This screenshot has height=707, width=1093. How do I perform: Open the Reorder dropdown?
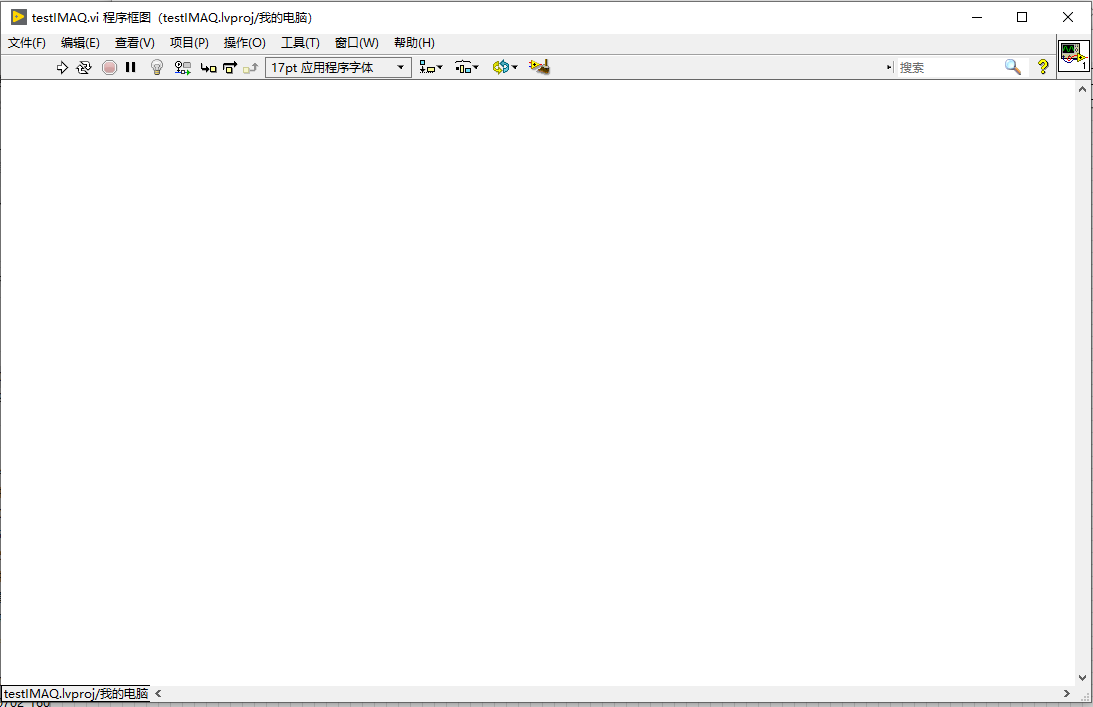coord(505,68)
